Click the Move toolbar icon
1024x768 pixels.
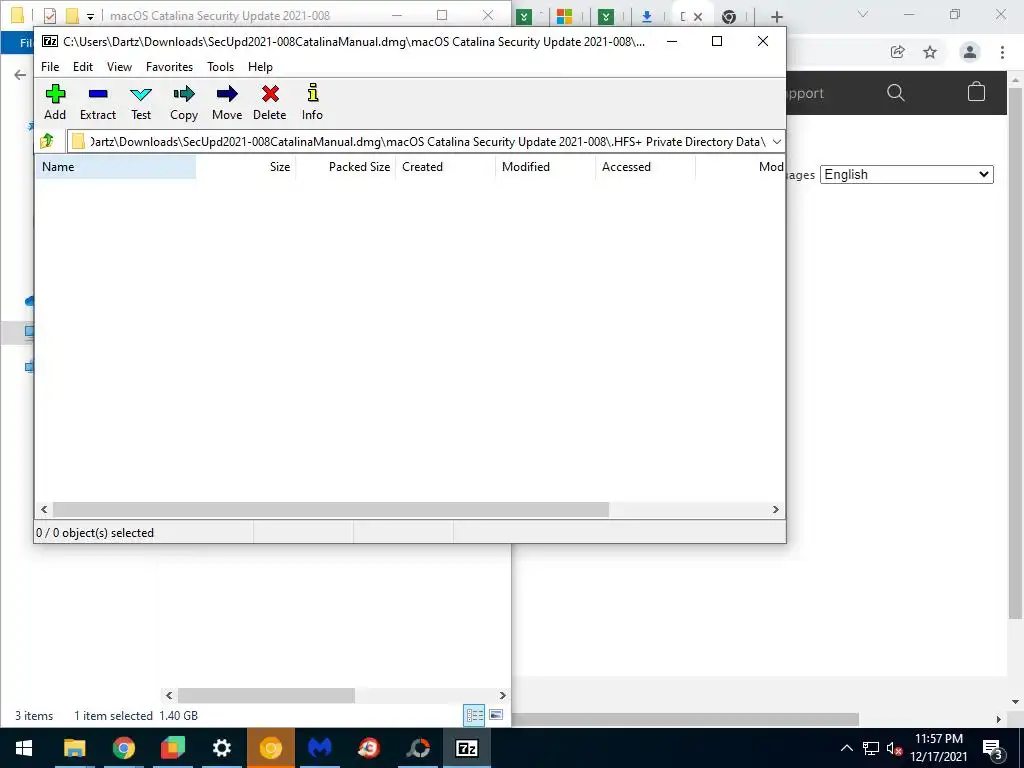(x=227, y=102)
